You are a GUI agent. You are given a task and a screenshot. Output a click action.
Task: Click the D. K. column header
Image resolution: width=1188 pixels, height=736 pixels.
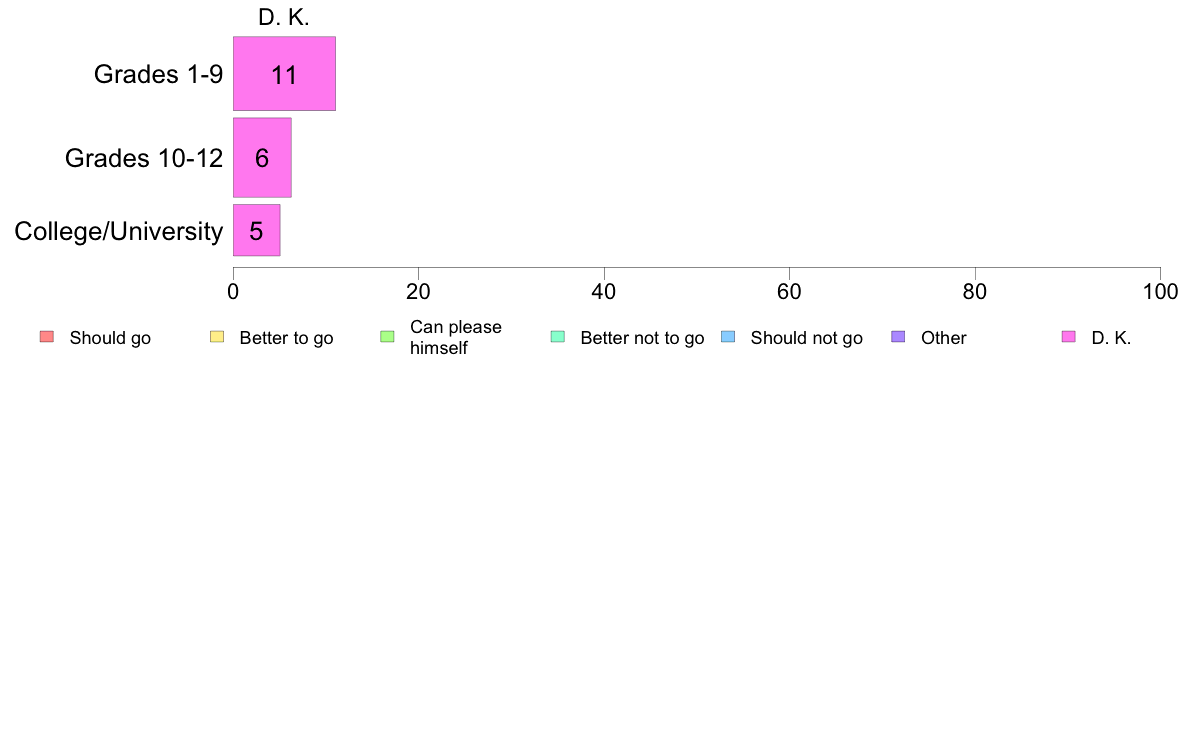[x=284, y=17]
